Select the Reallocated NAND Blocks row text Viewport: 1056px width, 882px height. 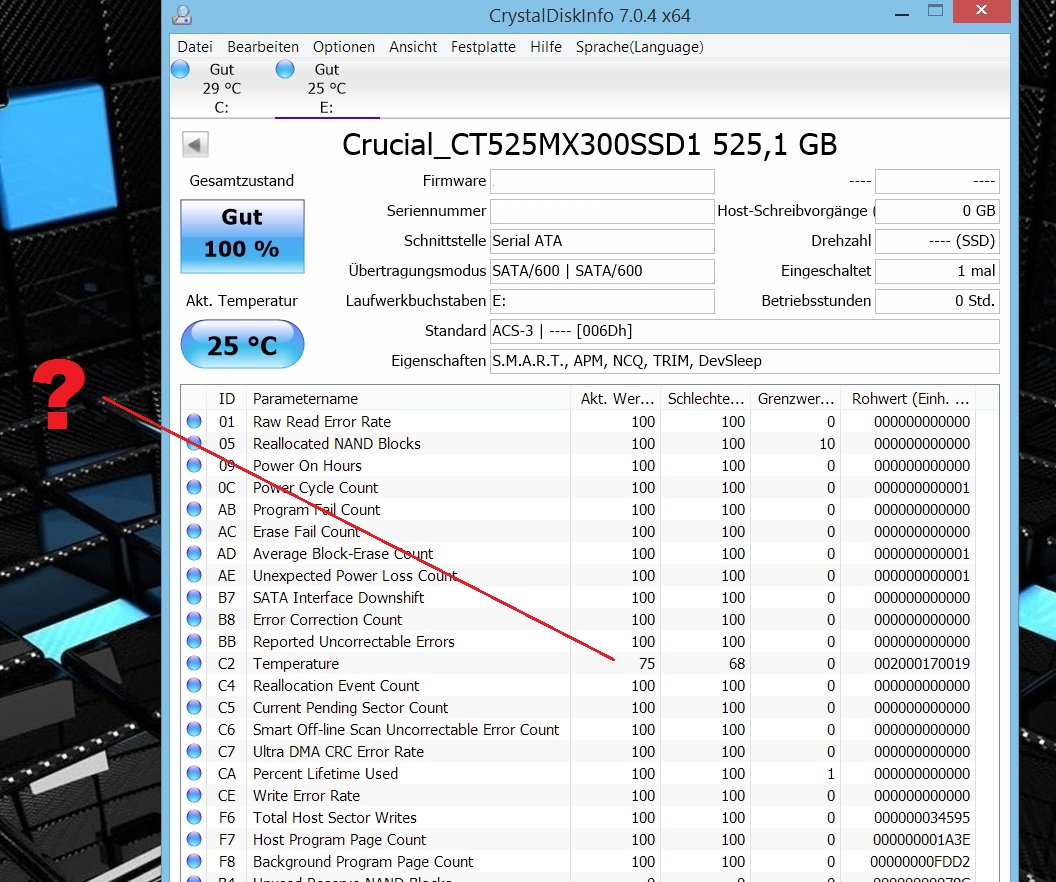click(x=337, y=444)
